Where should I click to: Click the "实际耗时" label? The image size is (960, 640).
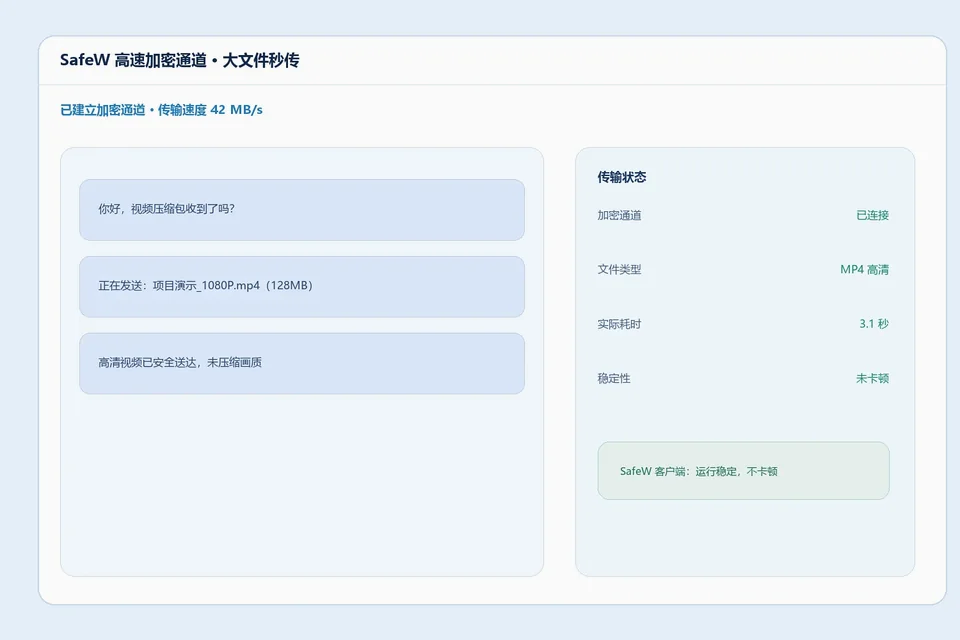click(619, 324)
